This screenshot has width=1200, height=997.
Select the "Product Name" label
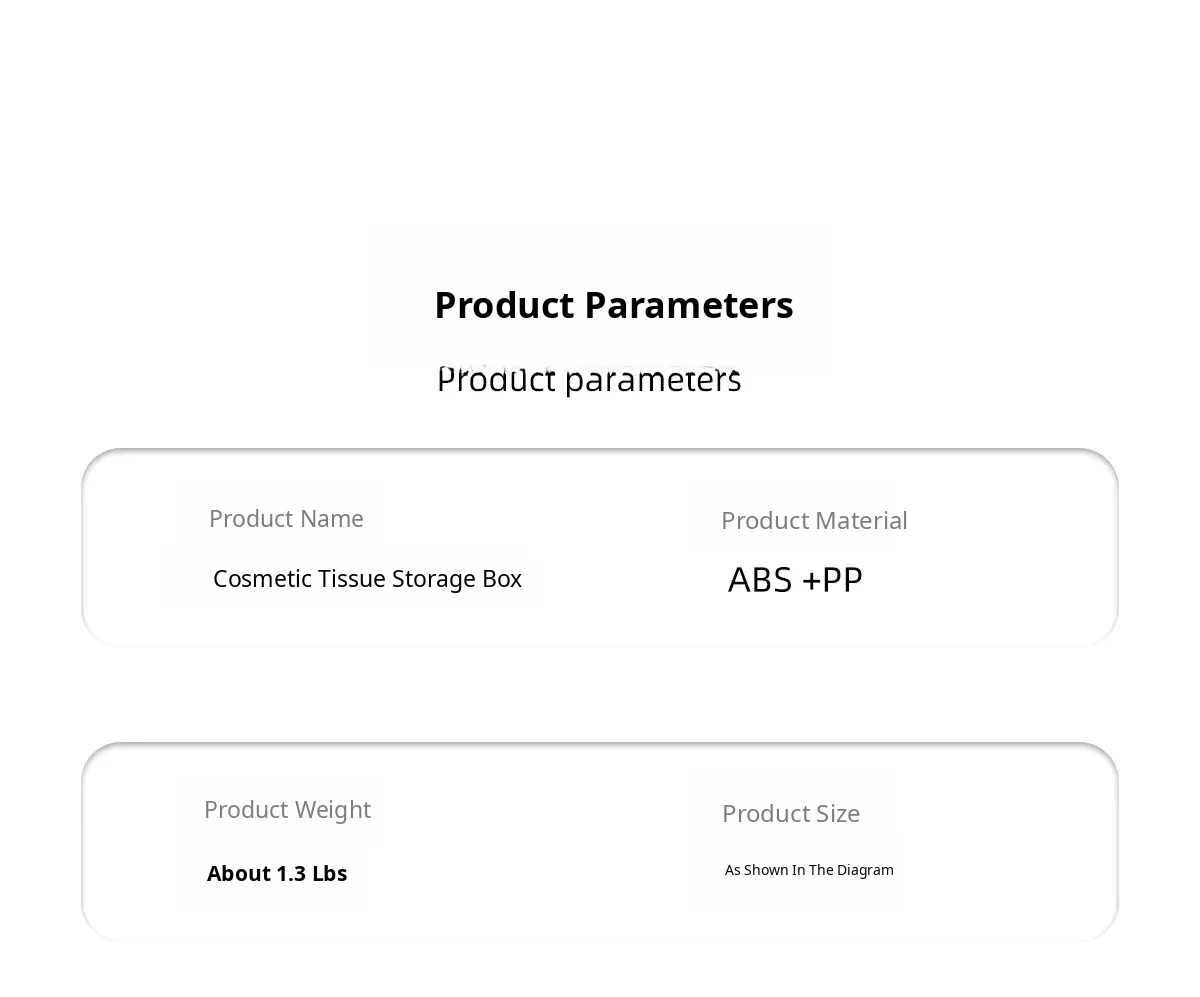(x=286, y=518)
